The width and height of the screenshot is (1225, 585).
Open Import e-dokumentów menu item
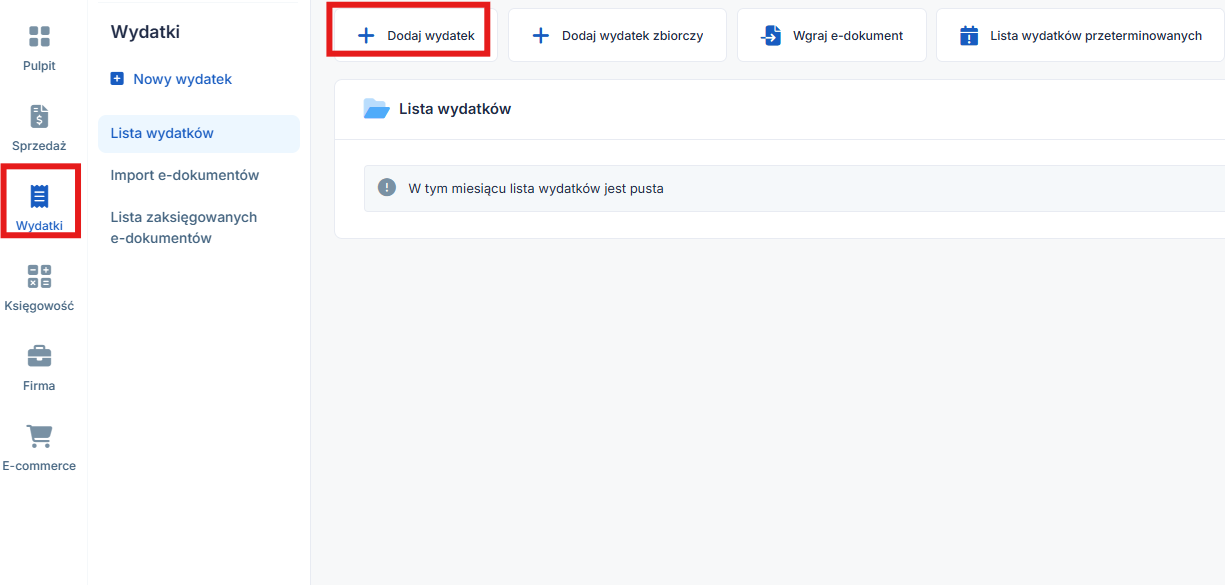tap(185, 175)
